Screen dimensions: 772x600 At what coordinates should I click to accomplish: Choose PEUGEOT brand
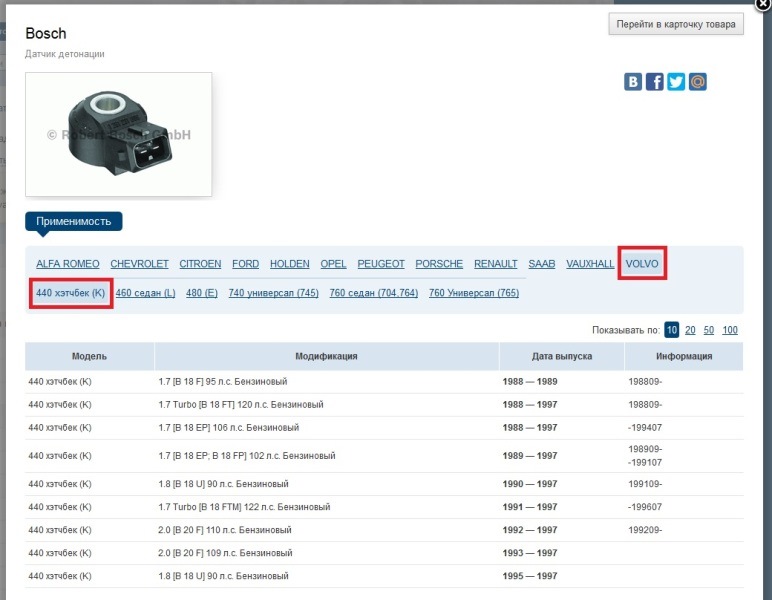(x=381, y=264)
